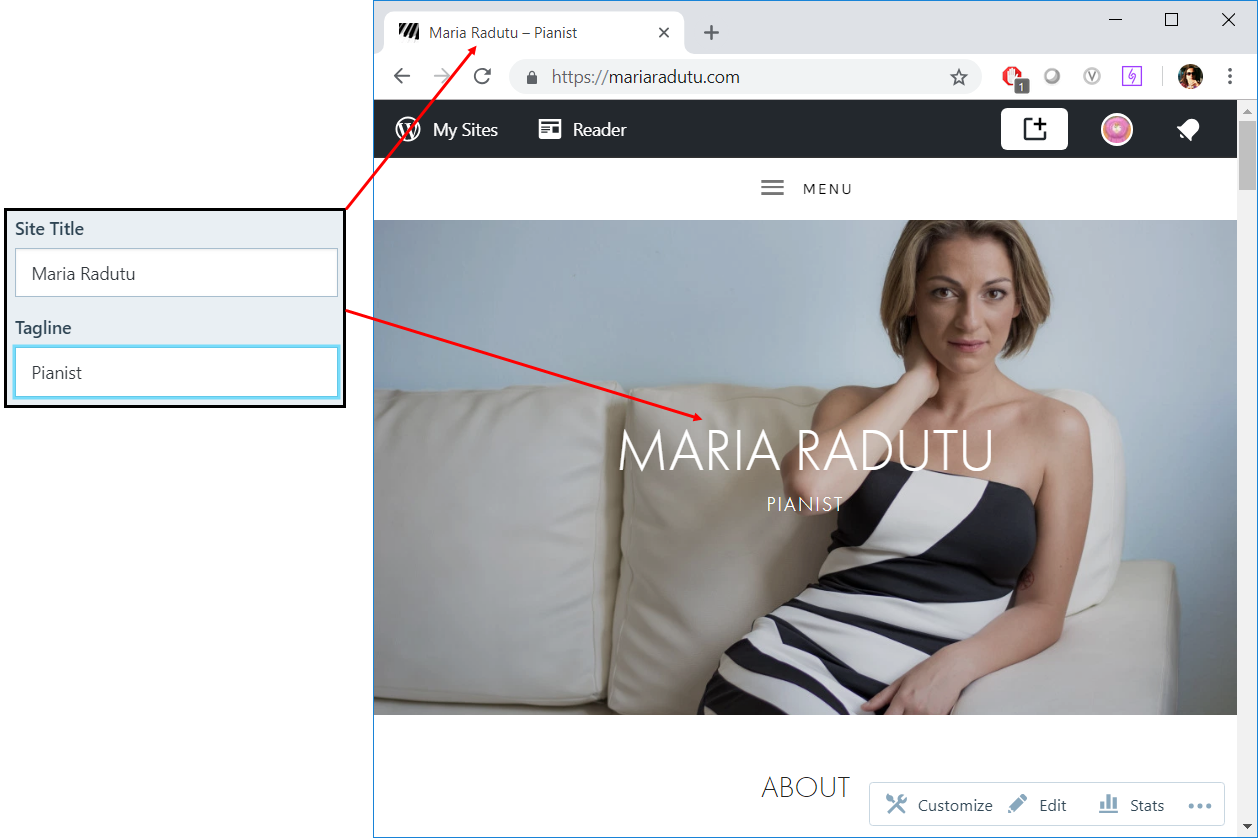Open a new browser tab
Viewport: 1258px width, 838px height.
[711, 31]
